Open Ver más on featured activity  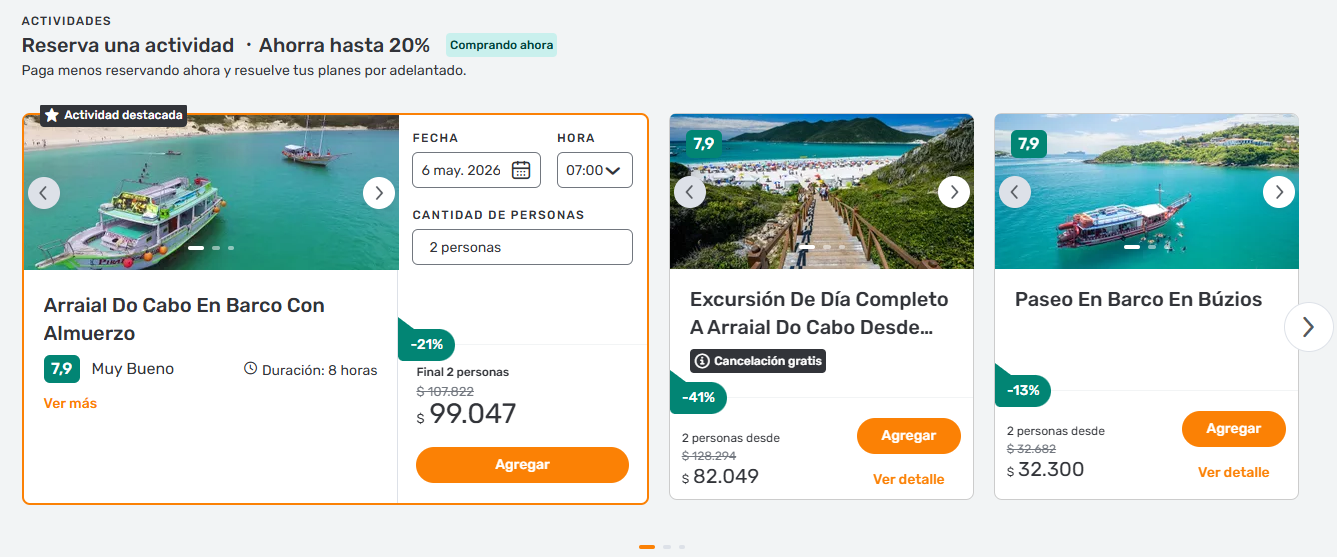(x=70, y=403)
